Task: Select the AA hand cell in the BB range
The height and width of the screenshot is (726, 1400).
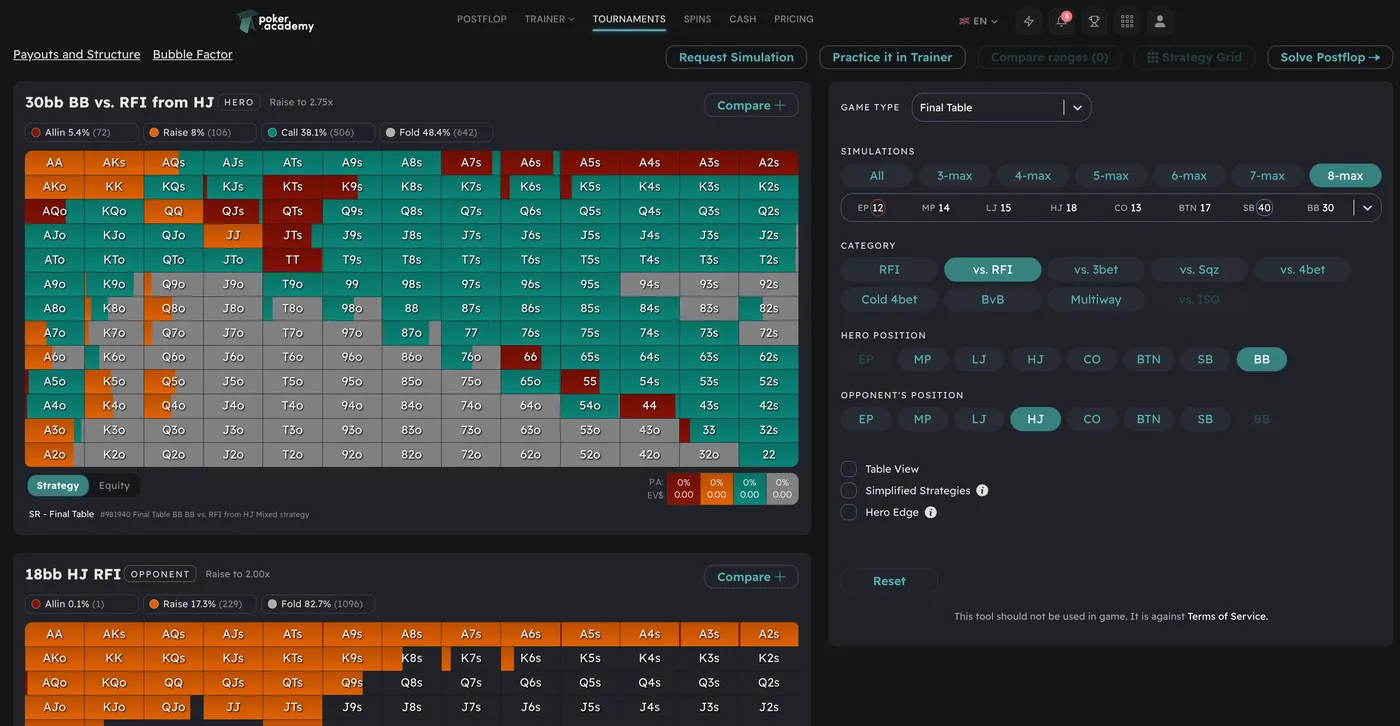Action: tap(54, 163)
